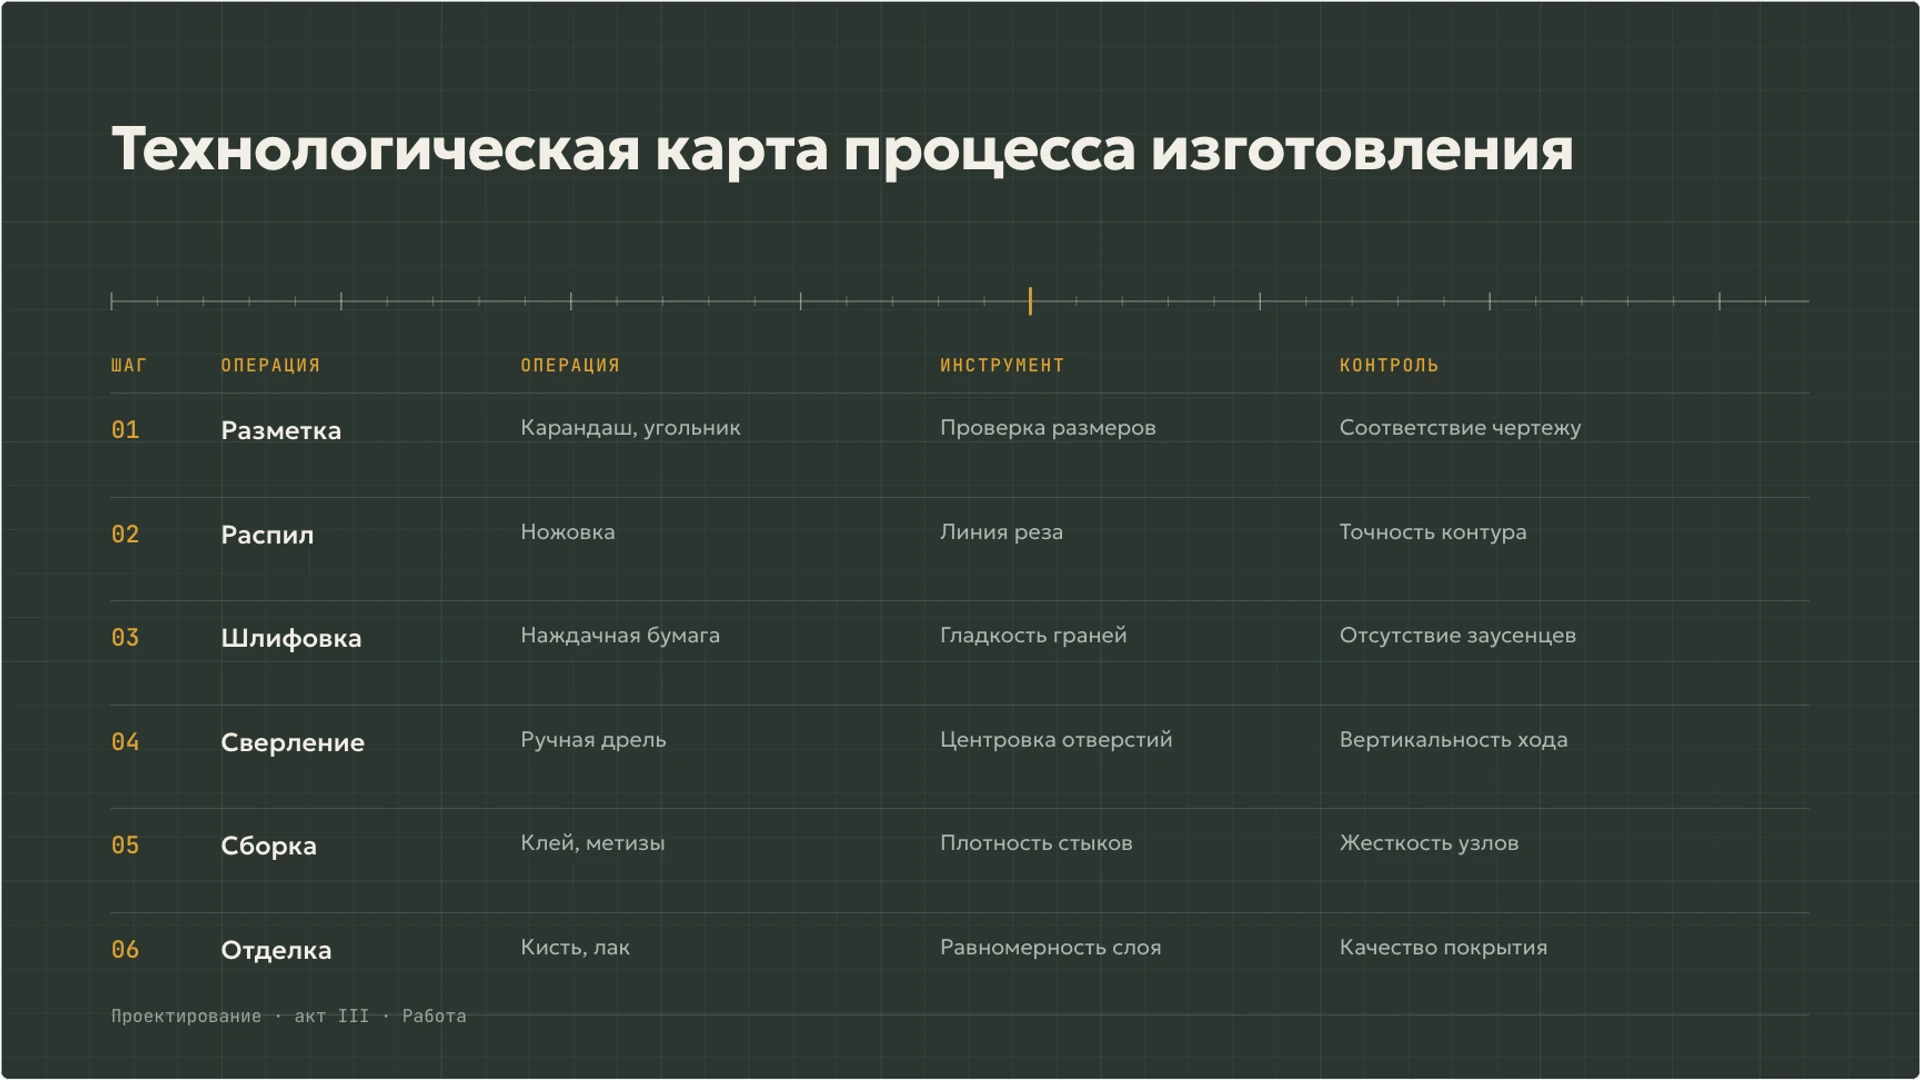Click the 'КОНТРОЛЬ' column header
This screenshot has height=1080, width=1920.
point(1389,365)
